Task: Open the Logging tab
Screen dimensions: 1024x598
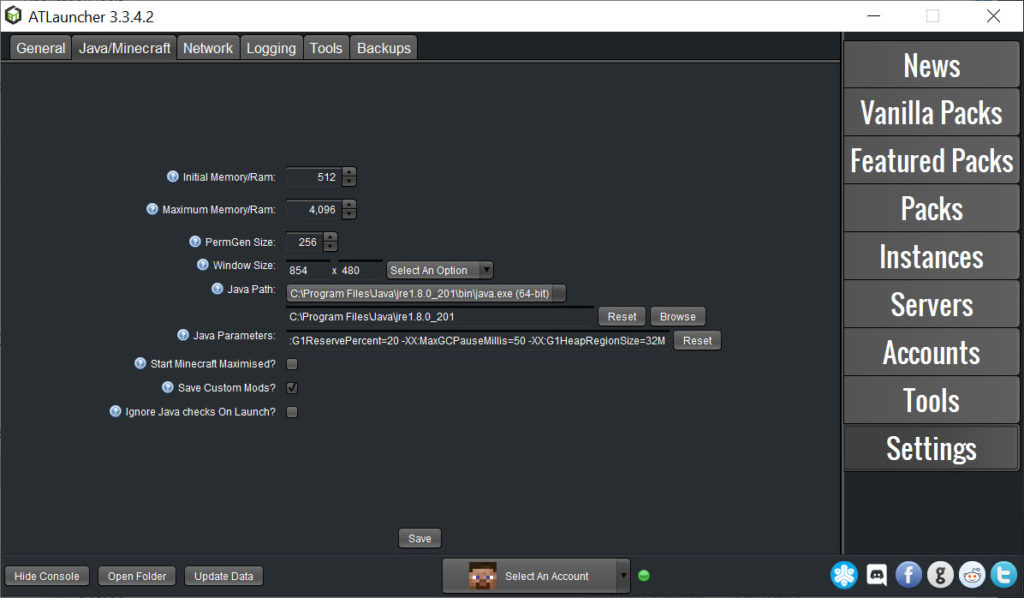Action: [271, 48]
